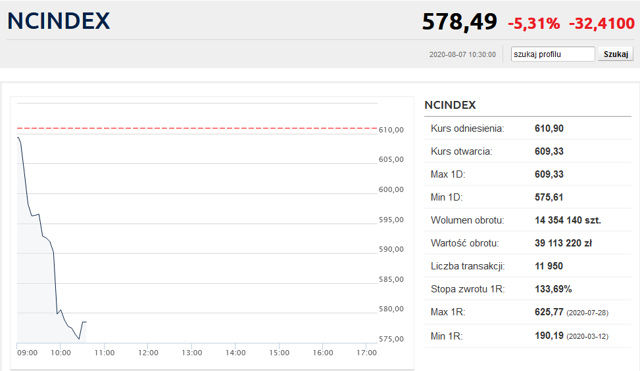
Task: Click the 17:00 time axis label
Action: click(367, 353)
